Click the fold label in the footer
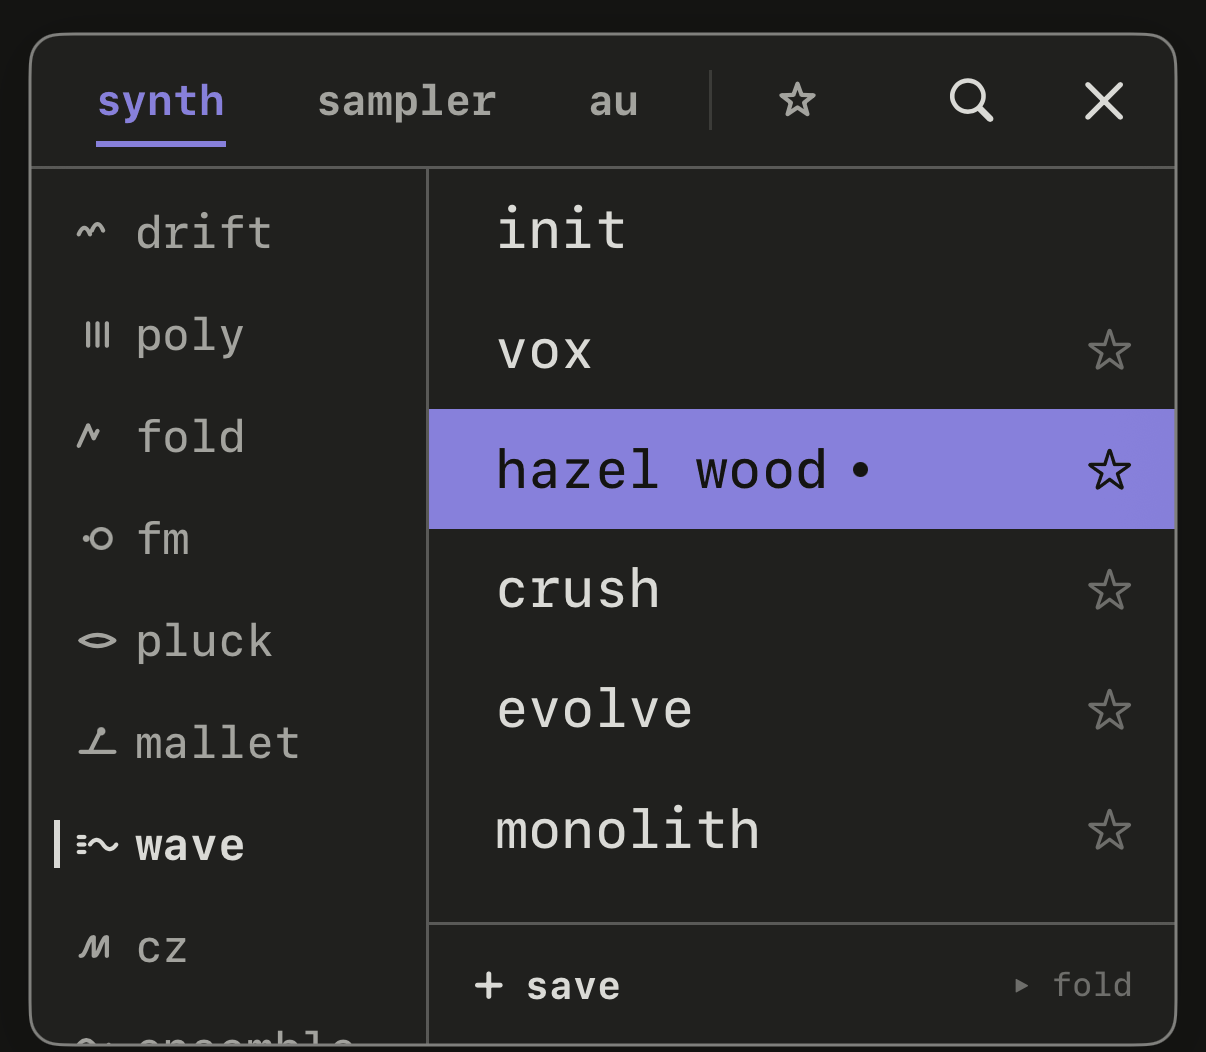Screen dimensions: 1206x1052 pos(1092,985)
